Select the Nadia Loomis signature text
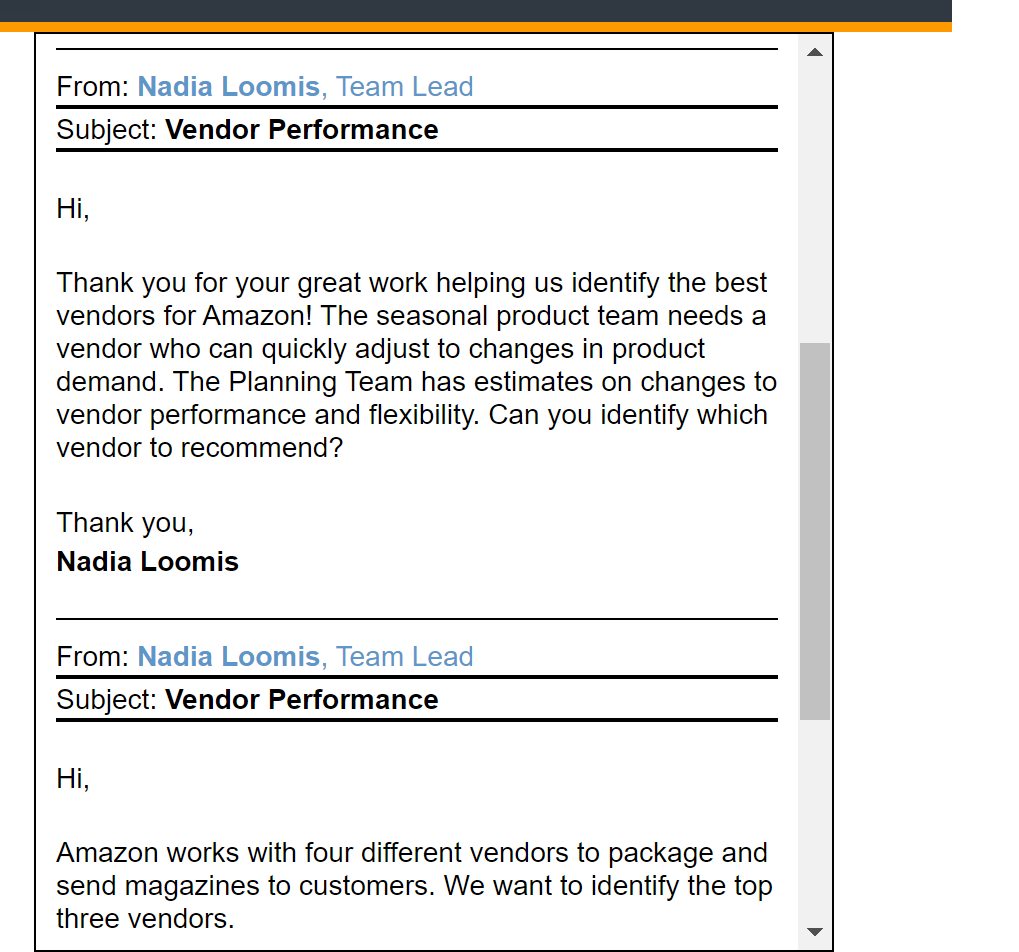The image size is (1019, 952). click(147, 561)
